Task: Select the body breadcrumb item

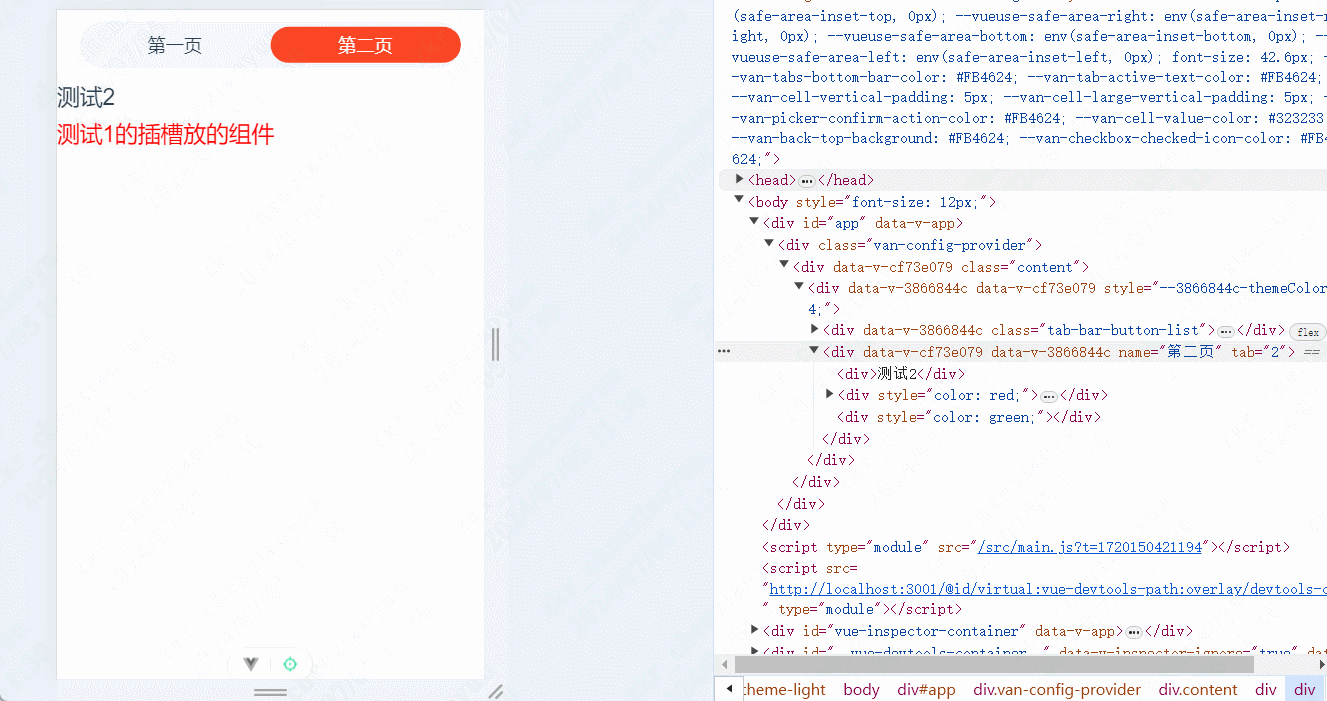Action: pyautogui.click(x=861, y=690)
